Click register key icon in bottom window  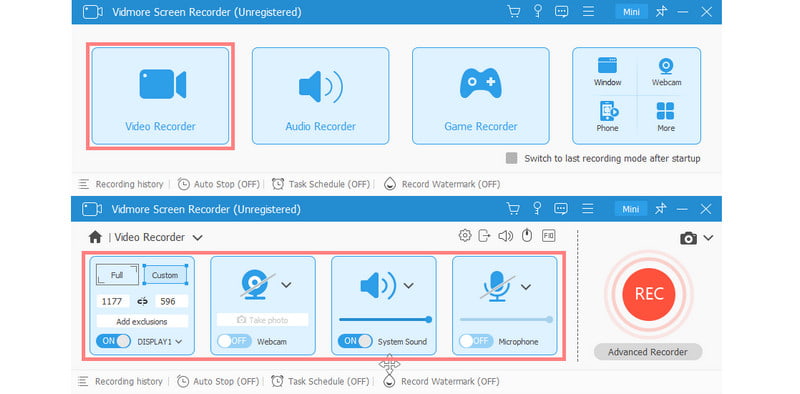tap(537, 208)
